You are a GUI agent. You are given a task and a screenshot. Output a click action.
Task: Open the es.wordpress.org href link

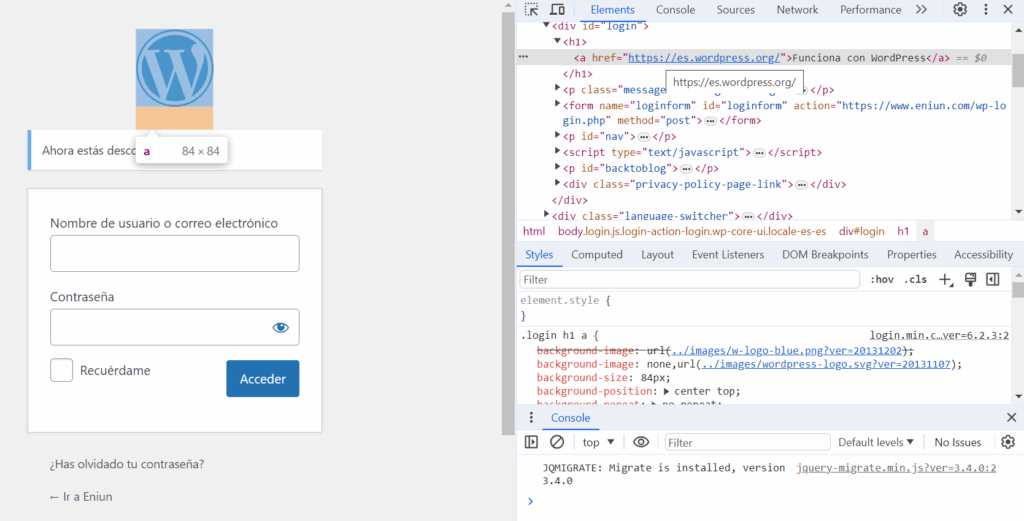[705, 57]
